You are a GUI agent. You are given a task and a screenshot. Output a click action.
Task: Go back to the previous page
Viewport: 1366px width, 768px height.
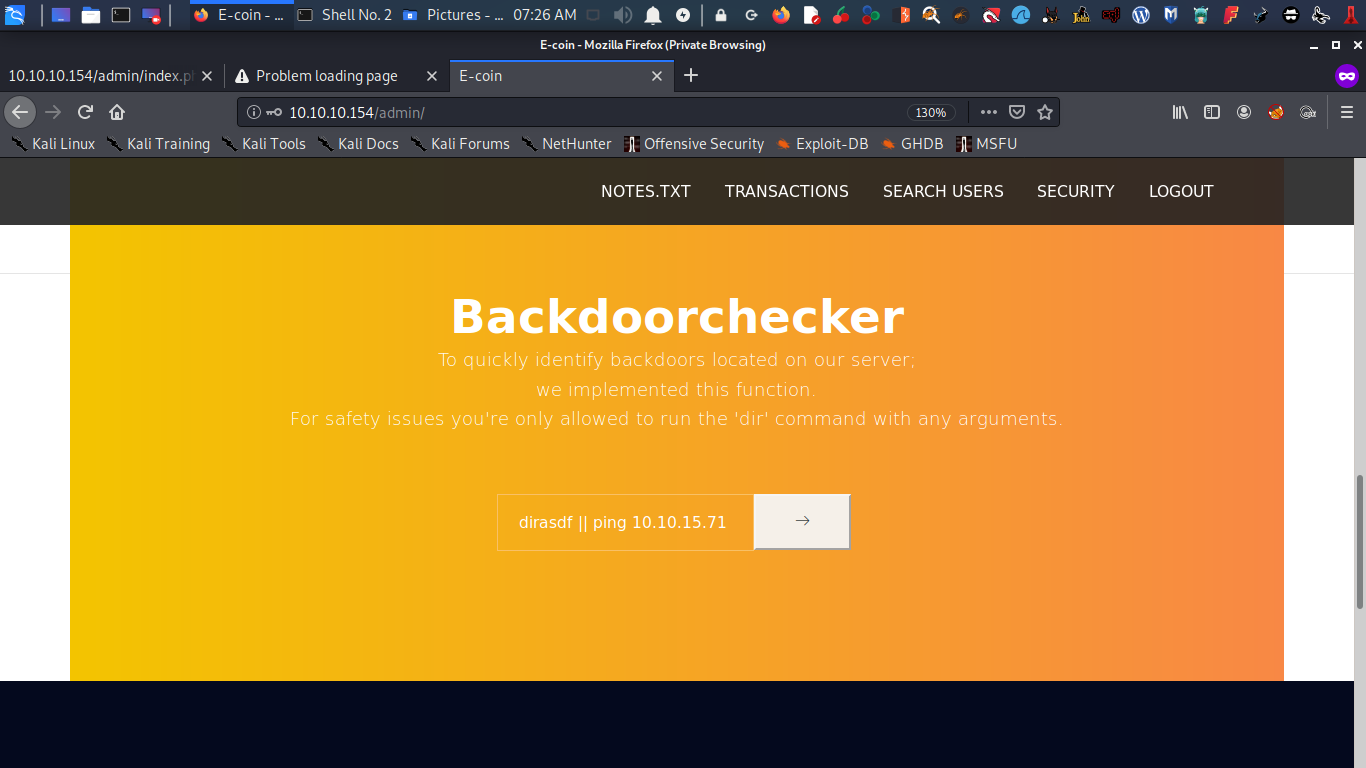pos(20,112)
